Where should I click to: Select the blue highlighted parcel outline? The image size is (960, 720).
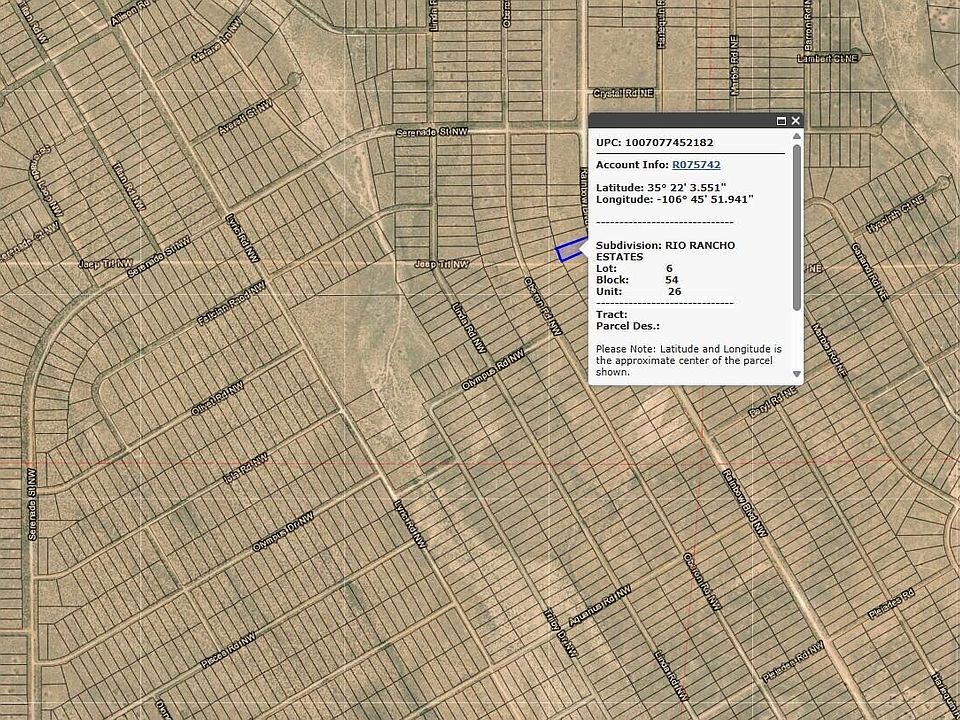click(569, 250)
